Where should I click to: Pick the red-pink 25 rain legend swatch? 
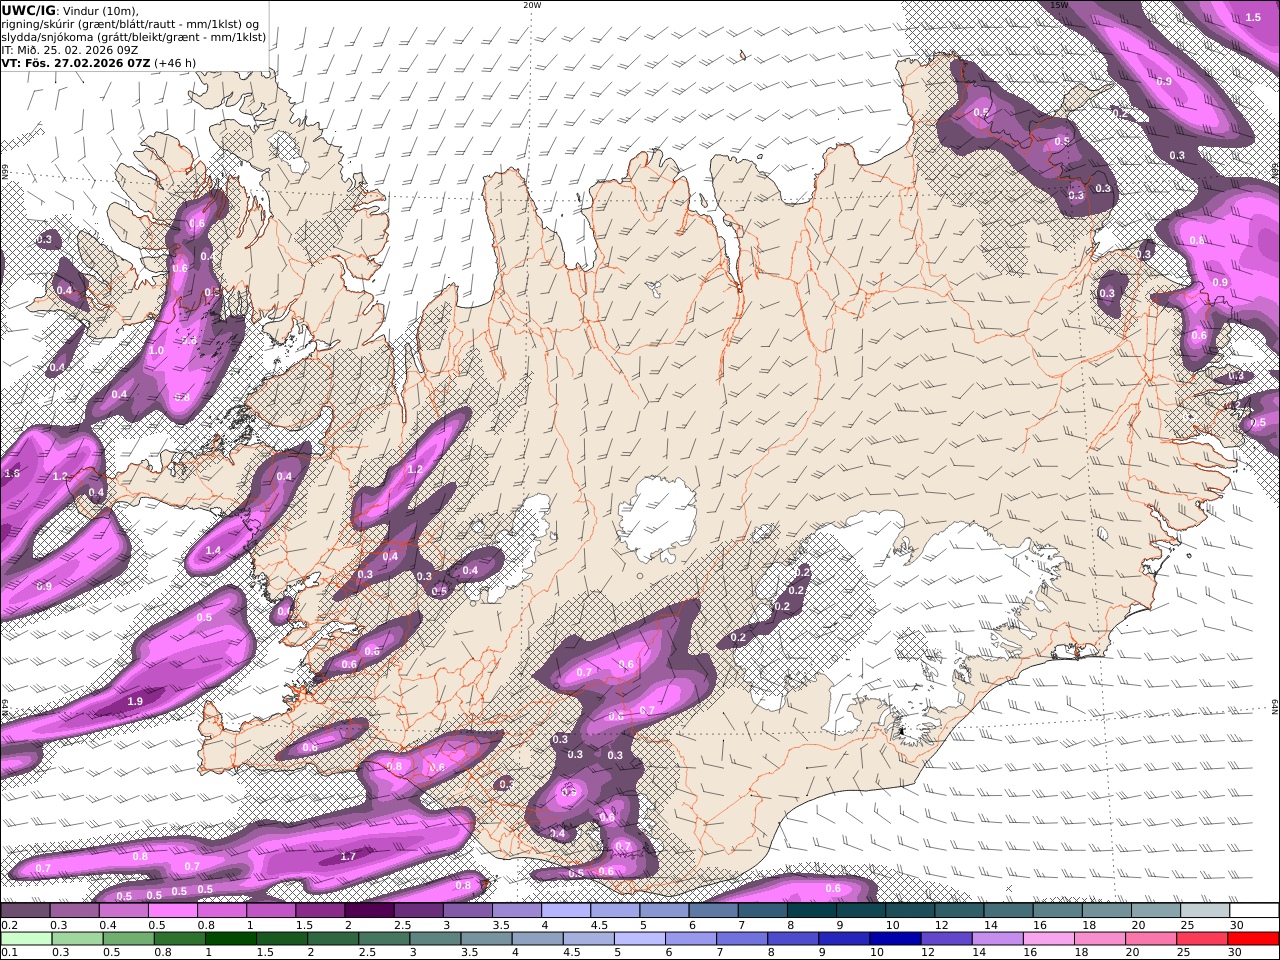click(x=1202, y=939)
